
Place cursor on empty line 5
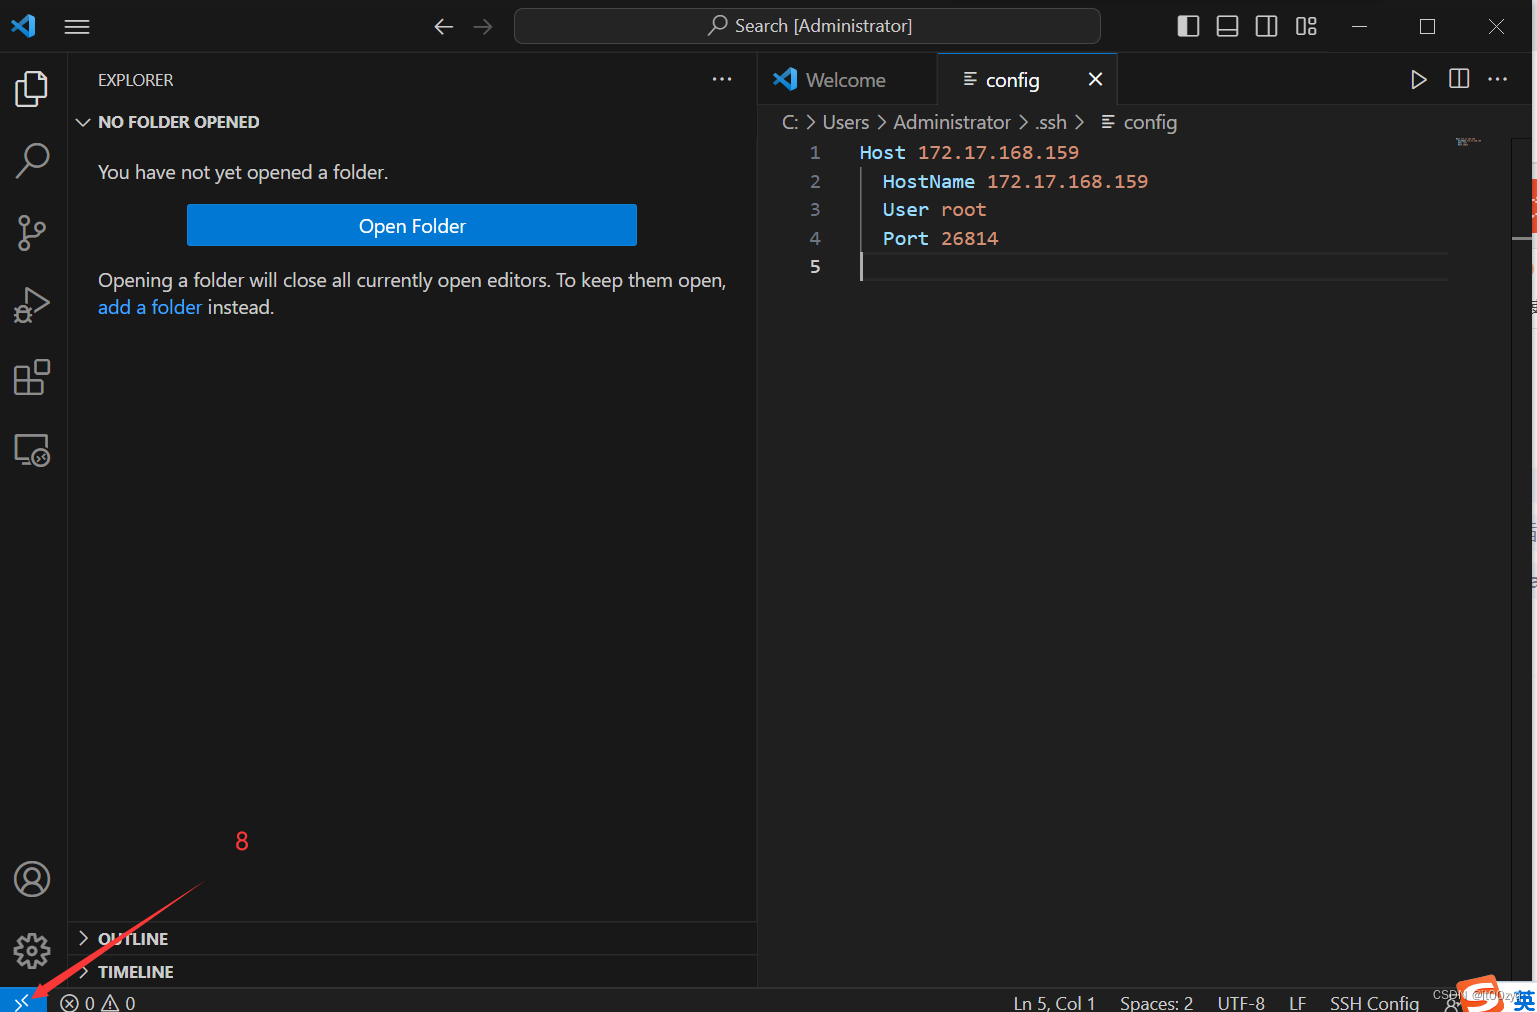click(1153, 266)
